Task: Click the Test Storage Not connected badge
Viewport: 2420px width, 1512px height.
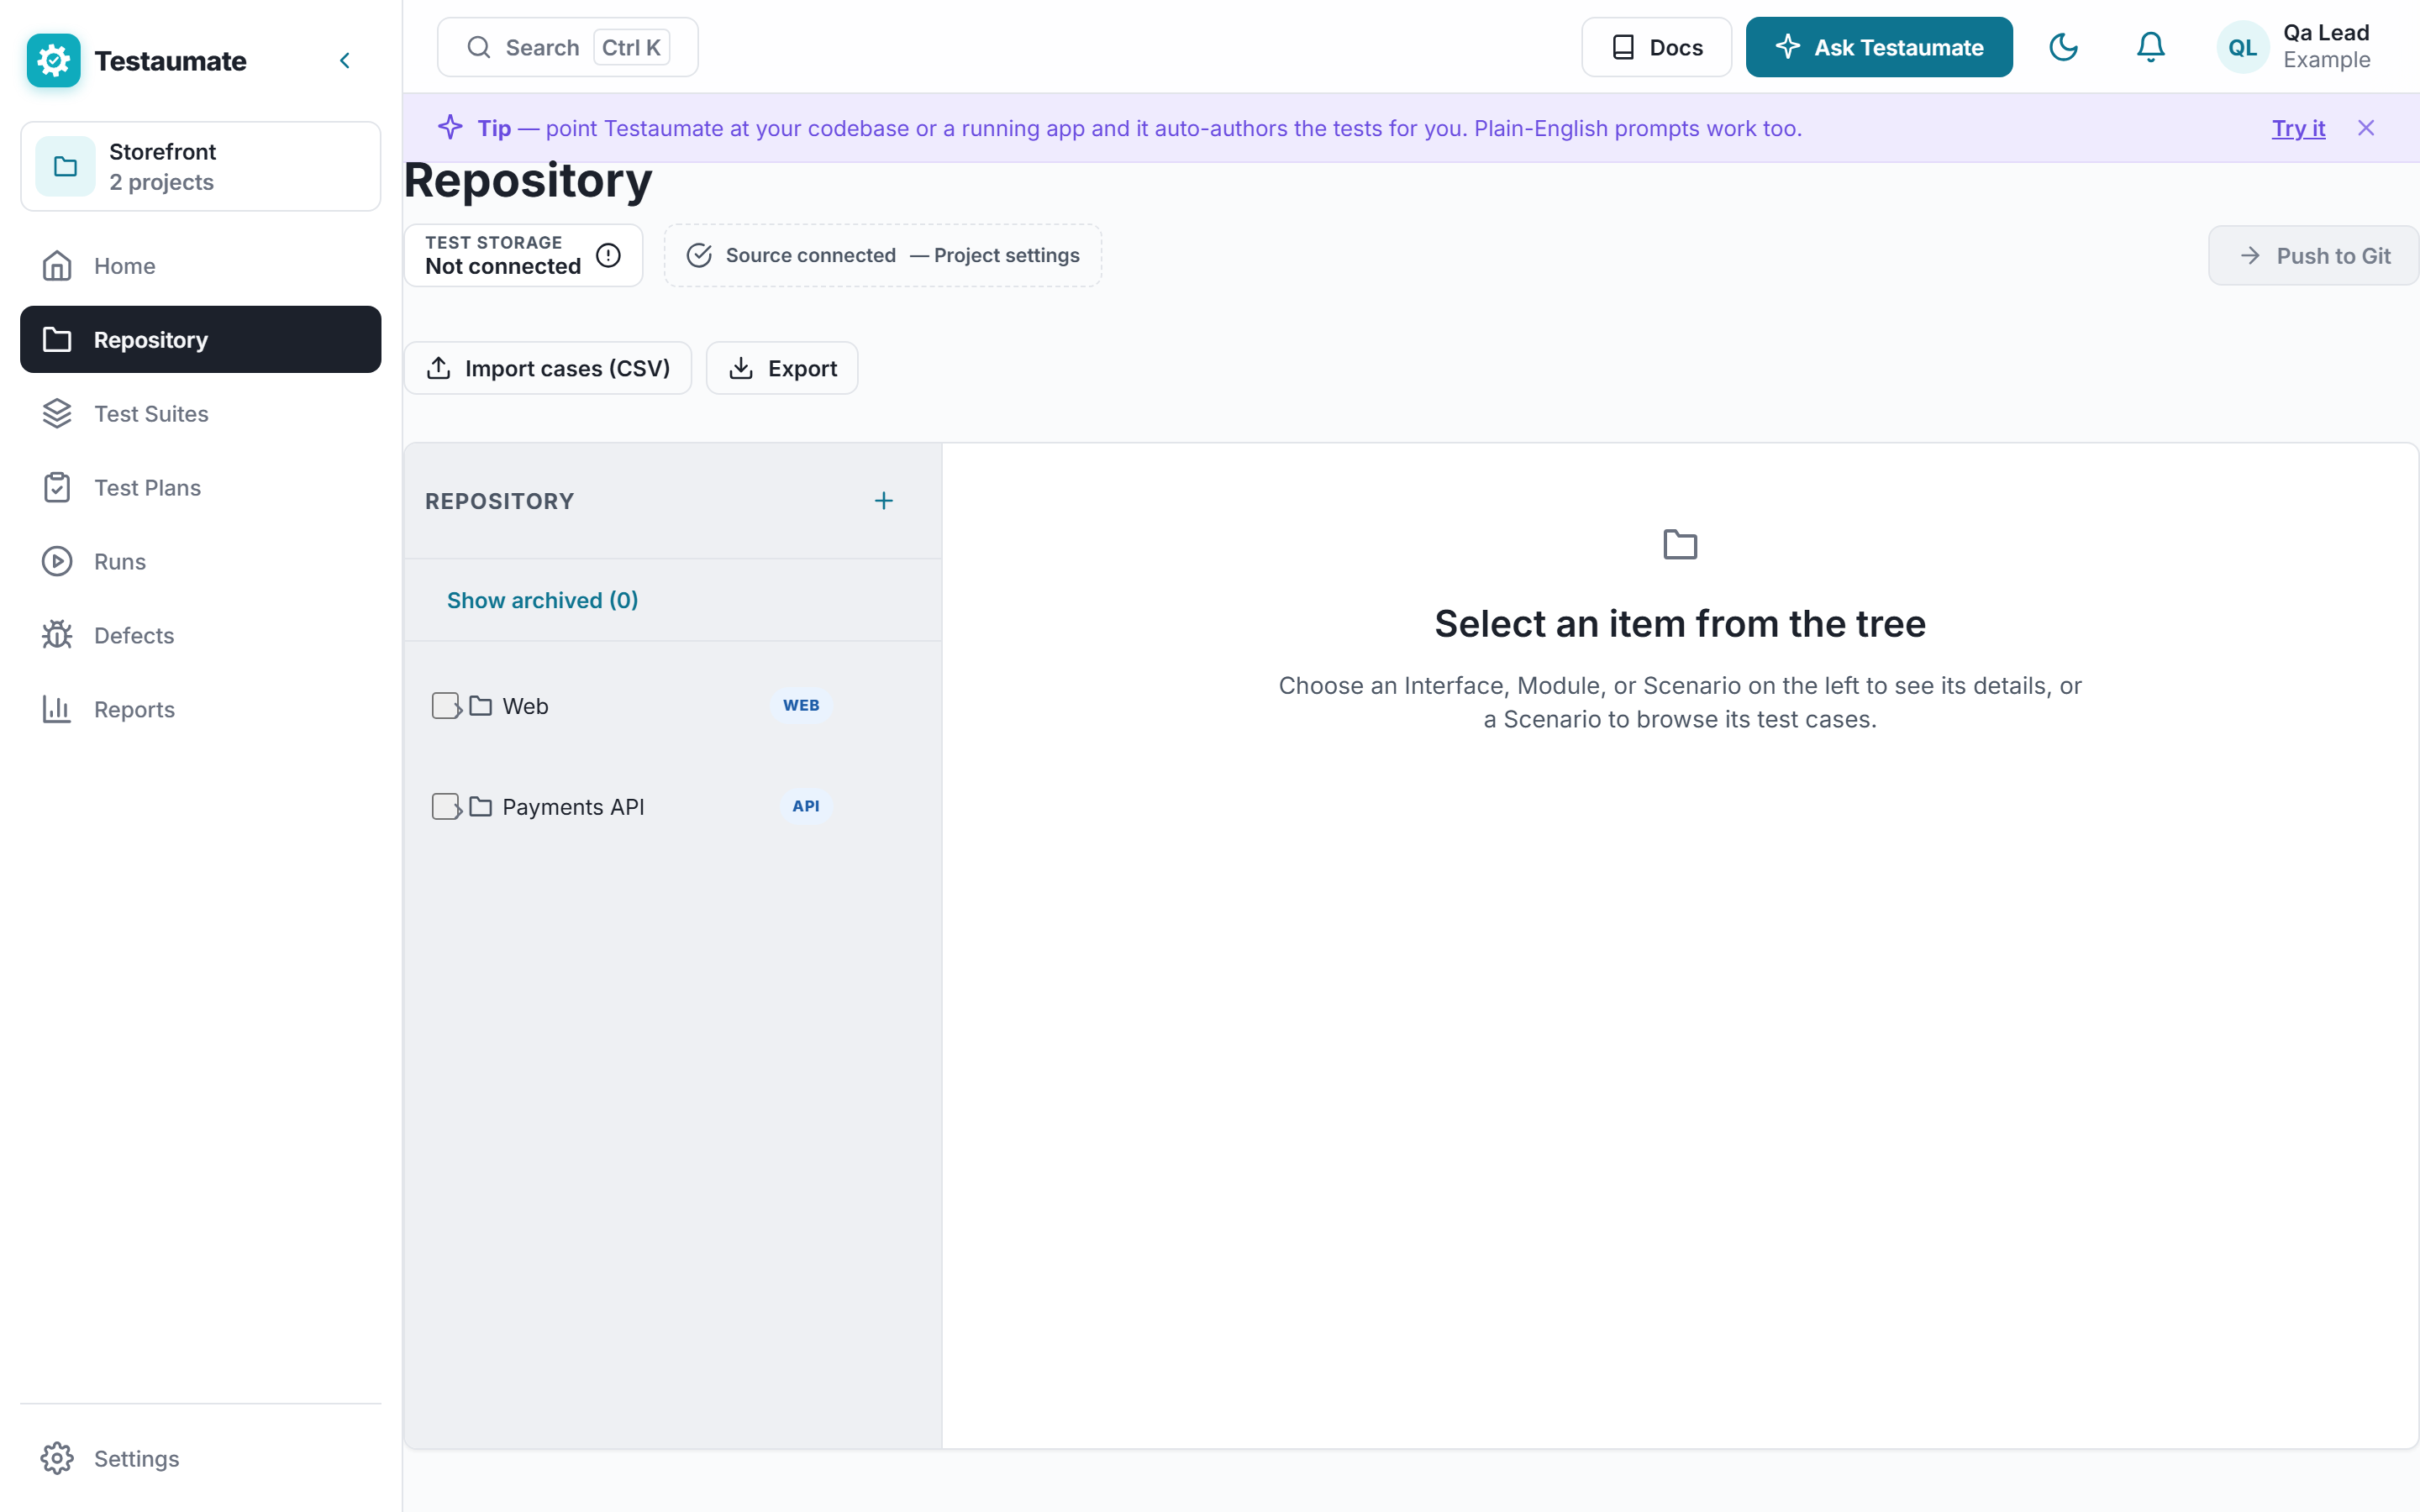Action: pyautogui.click(x=523, y=255)
